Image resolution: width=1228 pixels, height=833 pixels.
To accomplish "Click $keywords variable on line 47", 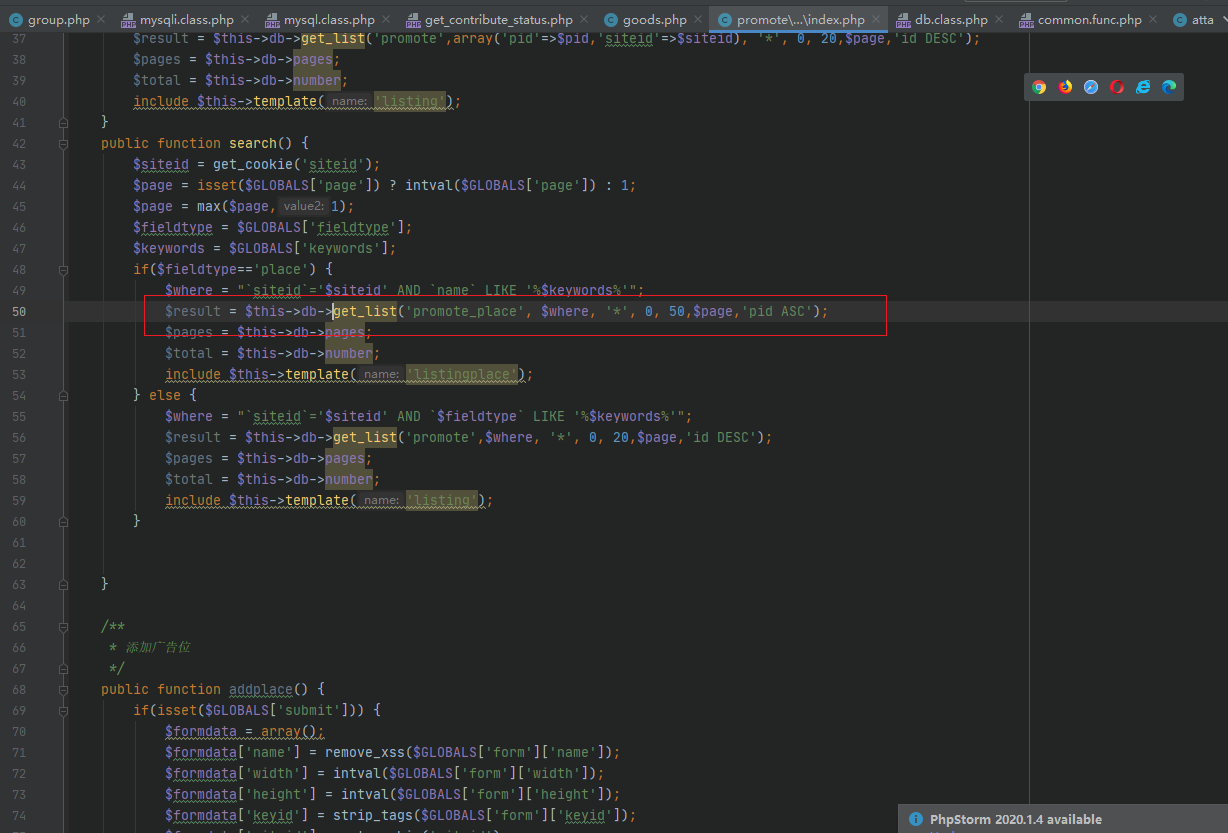I will pyautogui.click(x=169, y=248).
